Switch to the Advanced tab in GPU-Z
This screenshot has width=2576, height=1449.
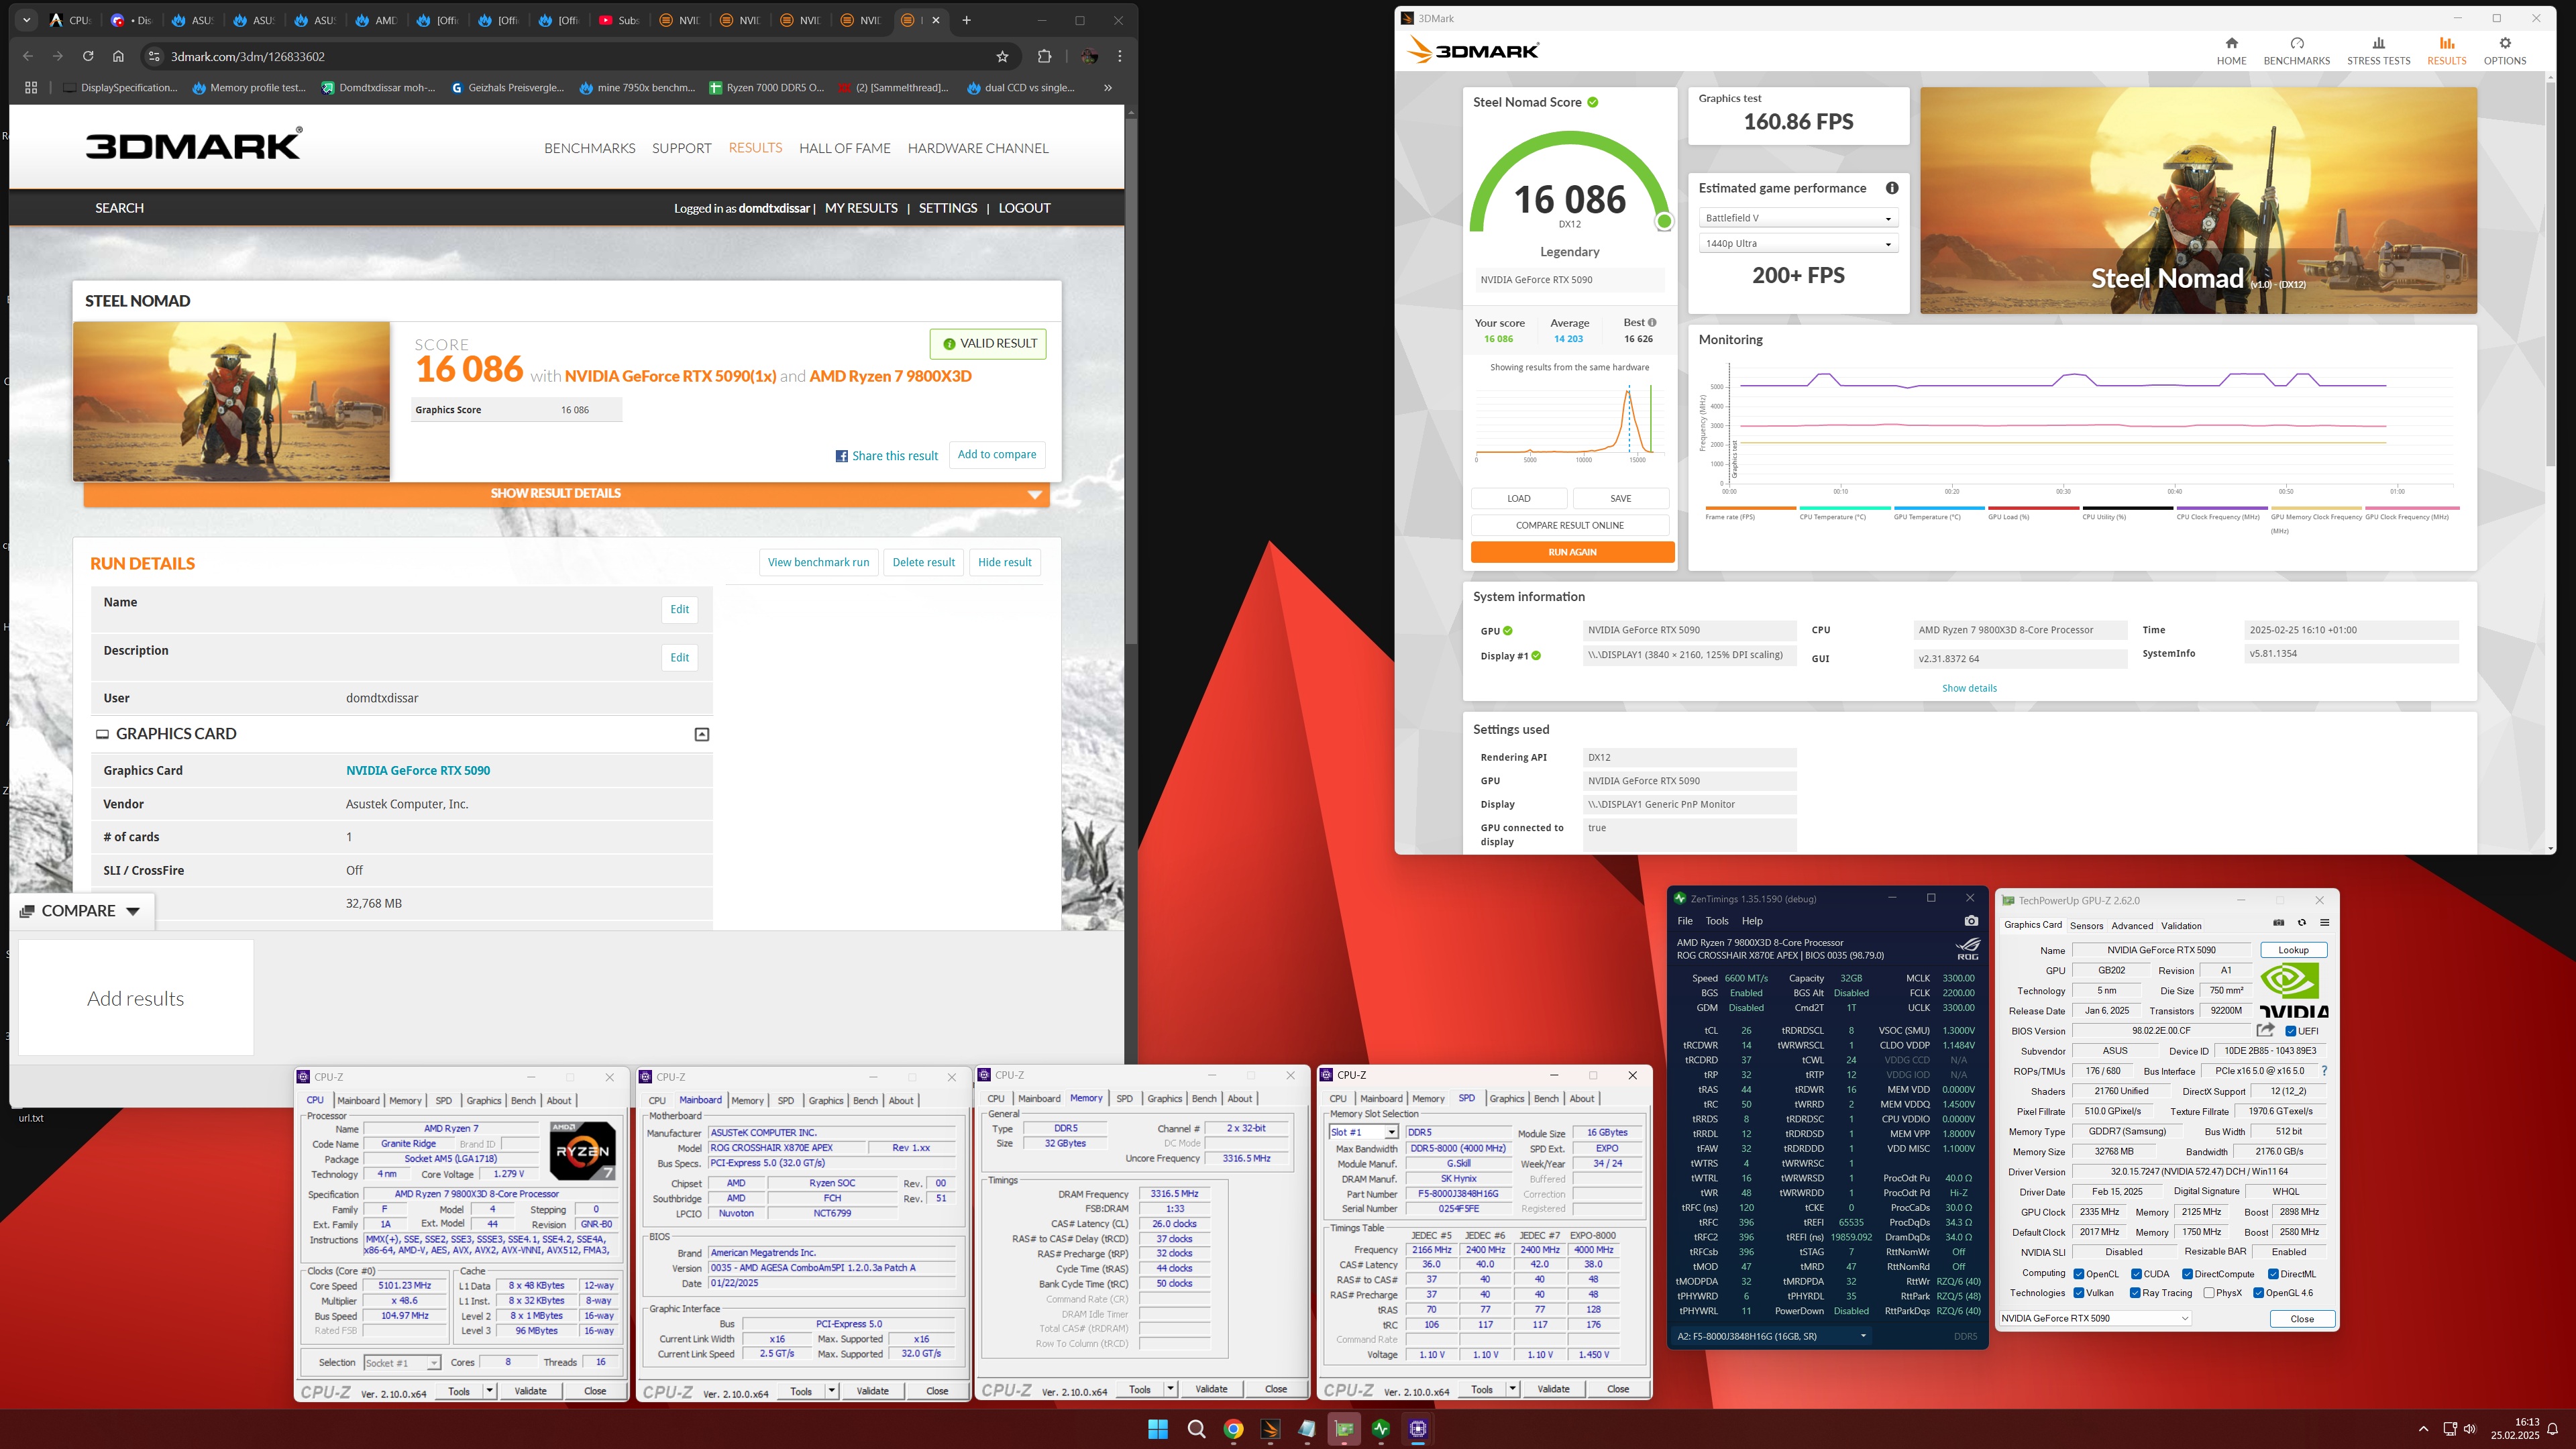(x=2132, y=926)
